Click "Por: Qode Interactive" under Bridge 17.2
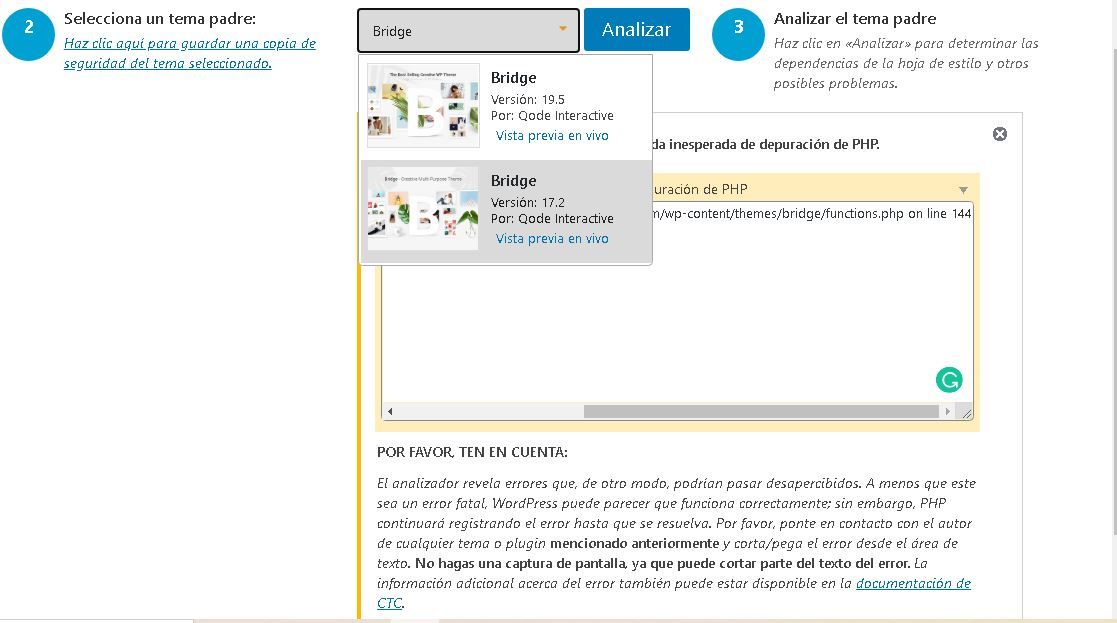 [552, 219]
